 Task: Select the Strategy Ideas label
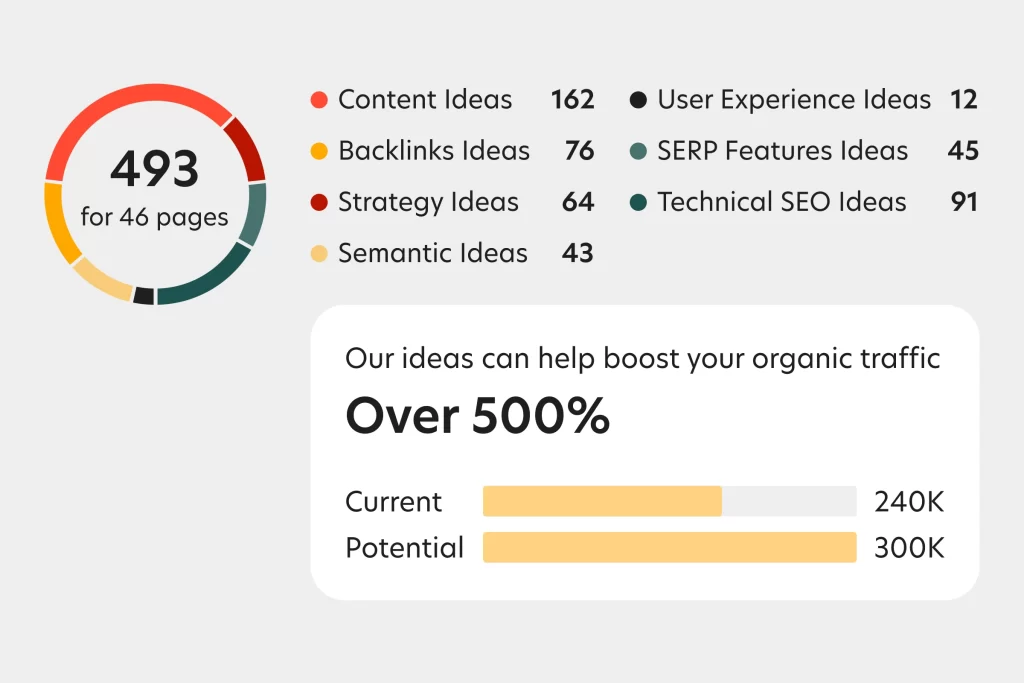(x=428, y=203)
